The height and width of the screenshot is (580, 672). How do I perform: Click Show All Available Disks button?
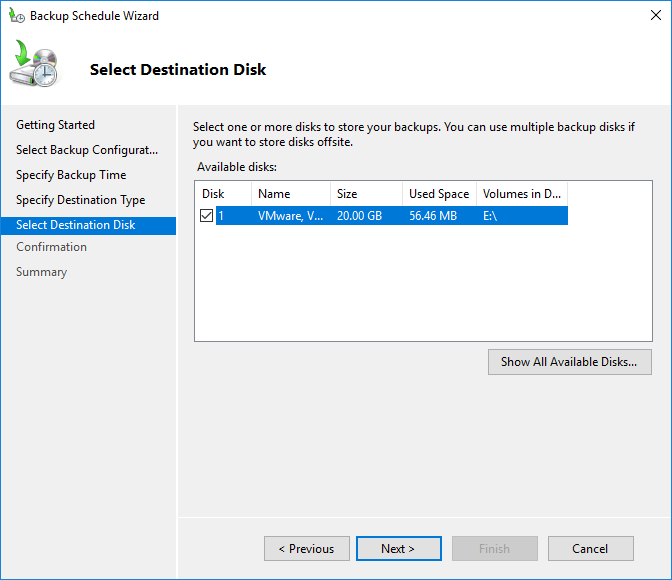coord(570,362)
